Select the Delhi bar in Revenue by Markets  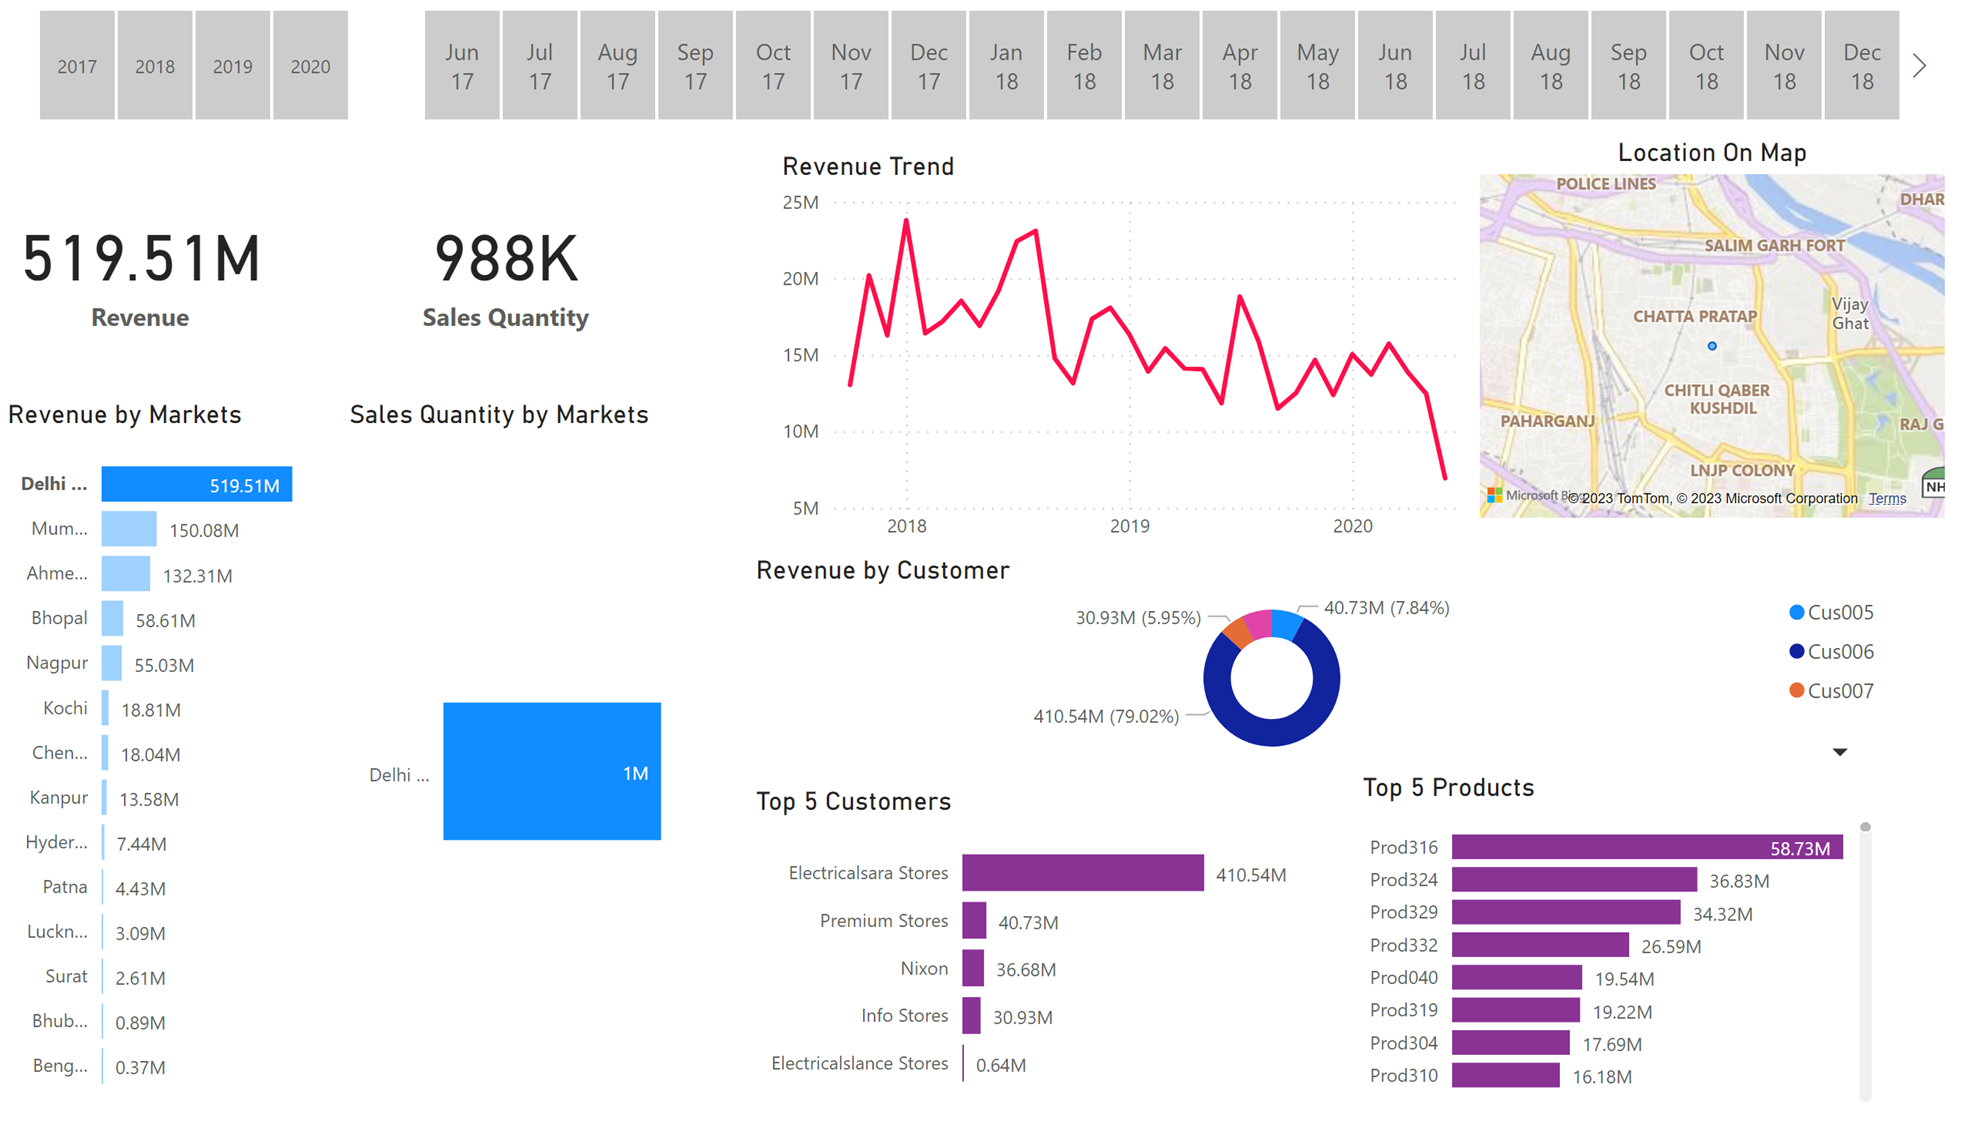(x=196, y=484)
